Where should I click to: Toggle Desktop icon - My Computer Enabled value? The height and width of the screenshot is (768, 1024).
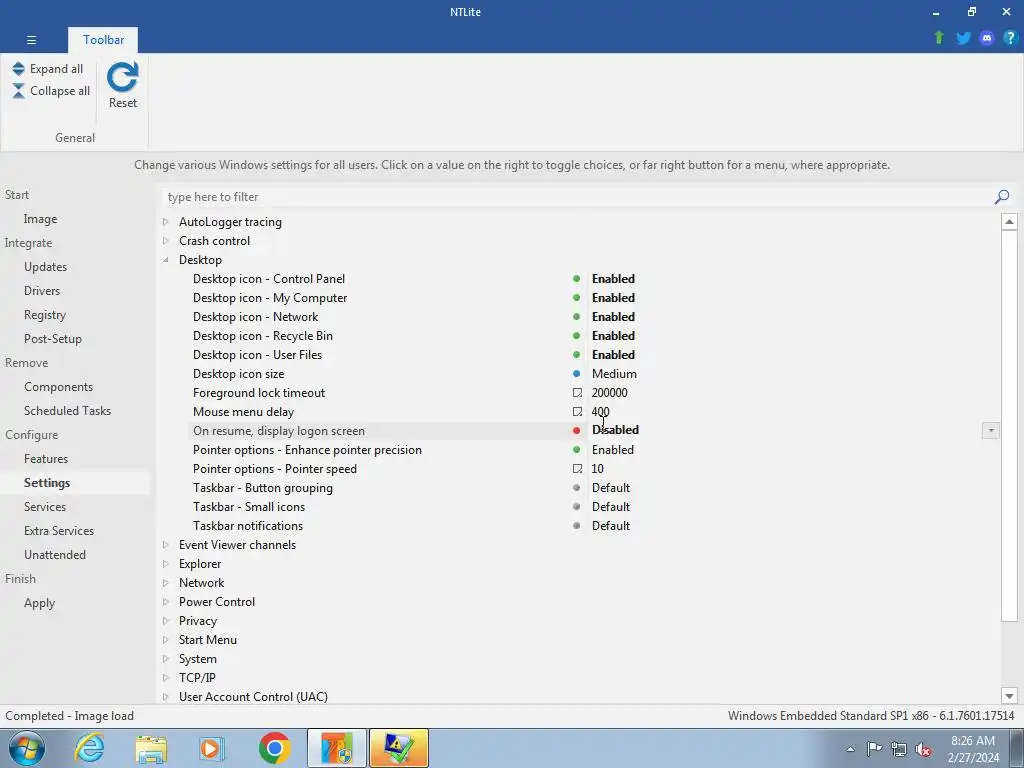tap(613, 298)
